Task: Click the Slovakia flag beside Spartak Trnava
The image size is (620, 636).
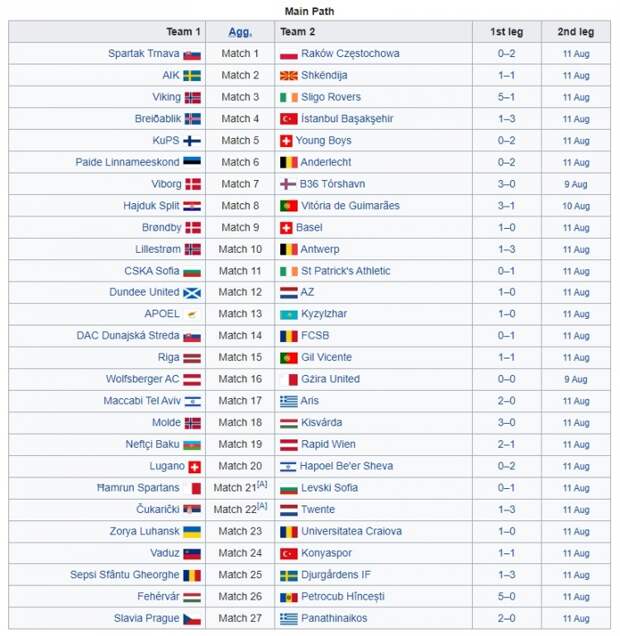Action: click(192, 54)
